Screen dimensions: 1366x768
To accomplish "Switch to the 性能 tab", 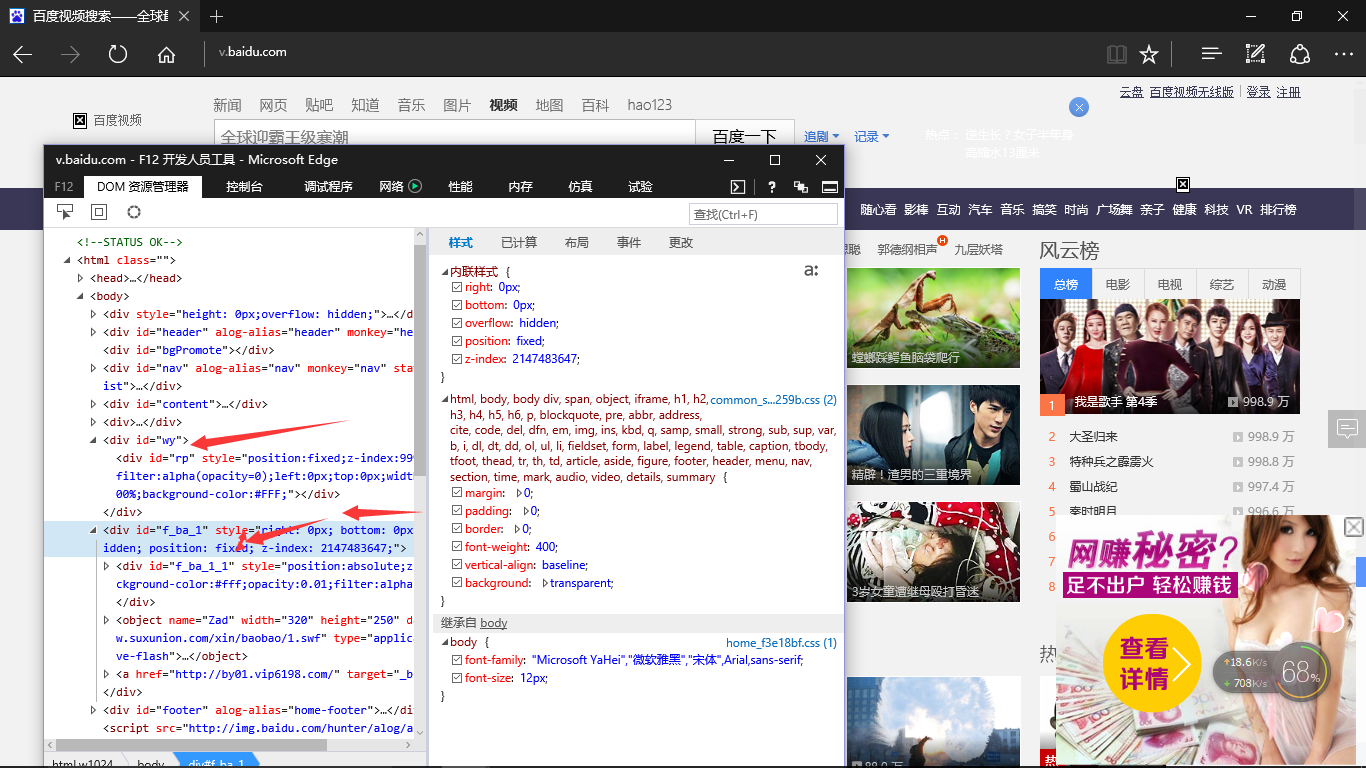I will tap(461, 186).
